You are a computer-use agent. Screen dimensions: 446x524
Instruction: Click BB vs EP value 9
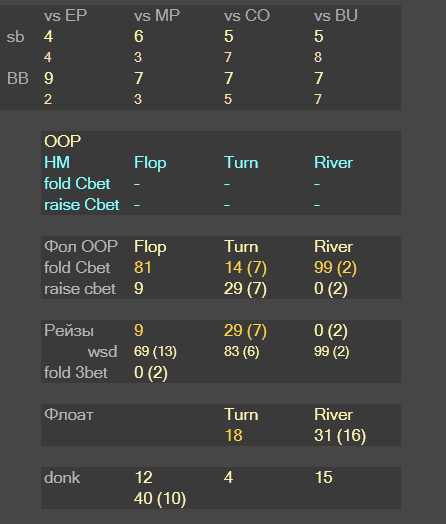[48, 79]
